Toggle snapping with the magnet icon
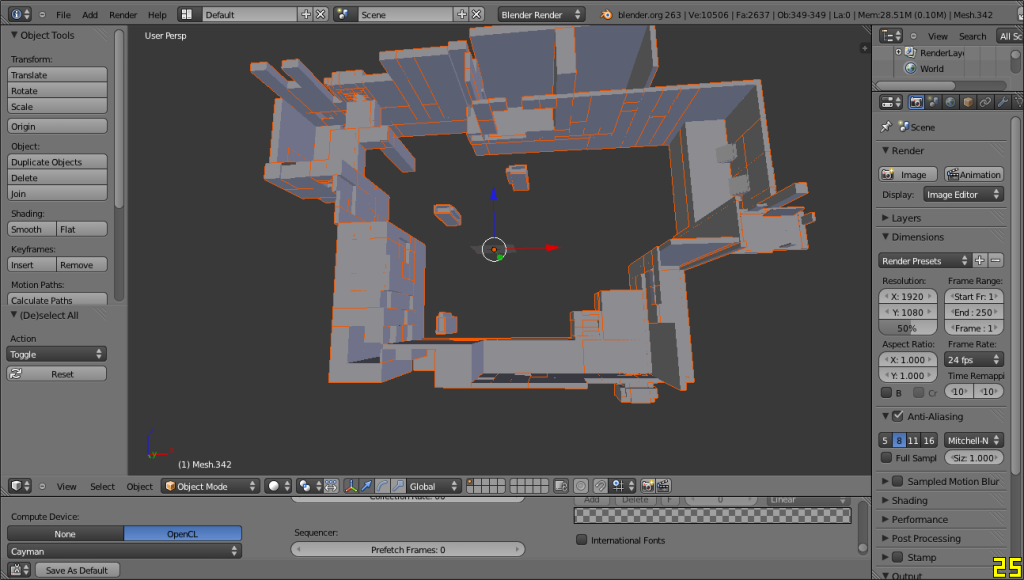This screenshot has width=1024, height=580. click(x=603, y=486)
